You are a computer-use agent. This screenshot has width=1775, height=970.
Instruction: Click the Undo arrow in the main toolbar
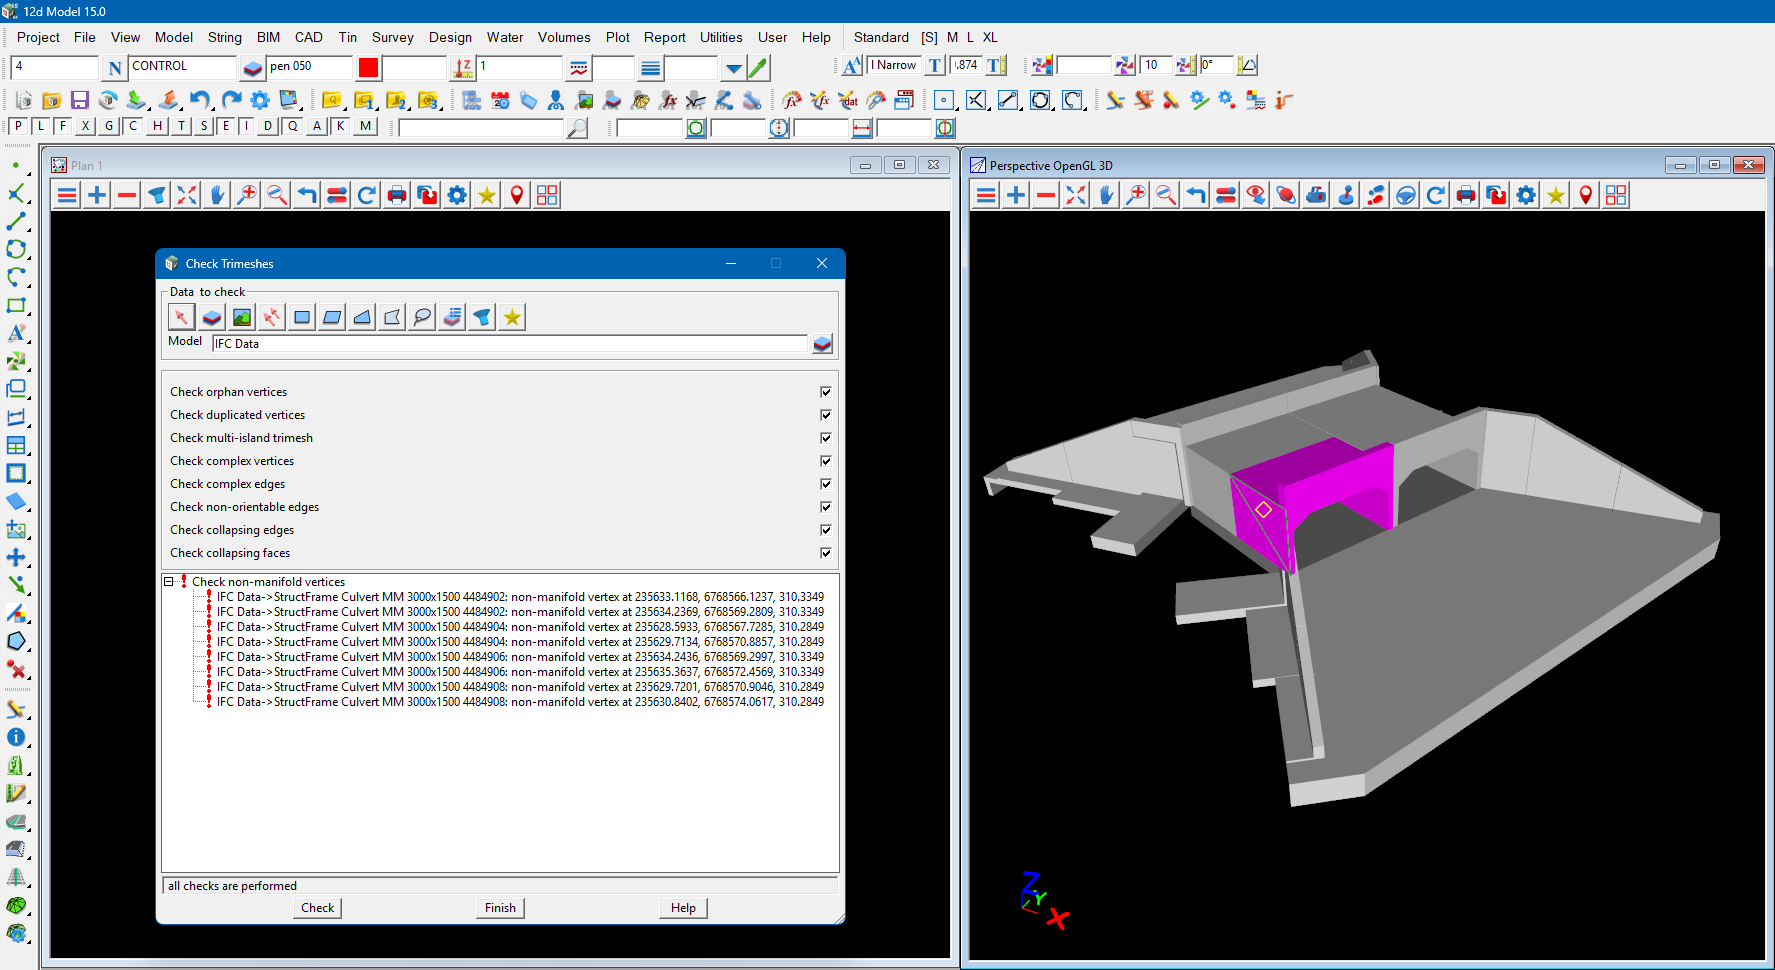coord(200,100)
